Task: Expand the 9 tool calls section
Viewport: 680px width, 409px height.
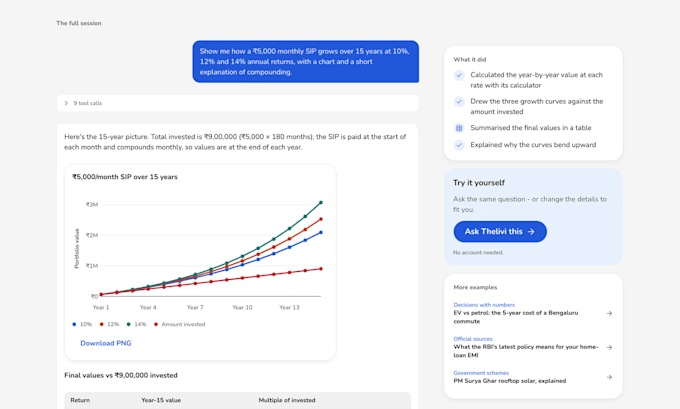Action: coord(238,103)
